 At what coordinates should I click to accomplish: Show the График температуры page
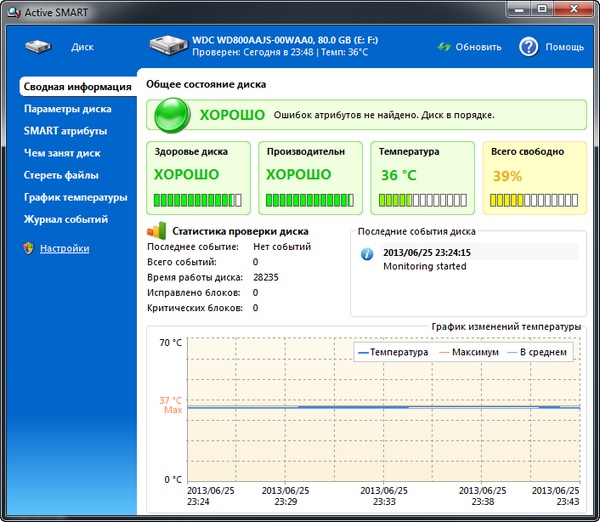pos(76,197)
